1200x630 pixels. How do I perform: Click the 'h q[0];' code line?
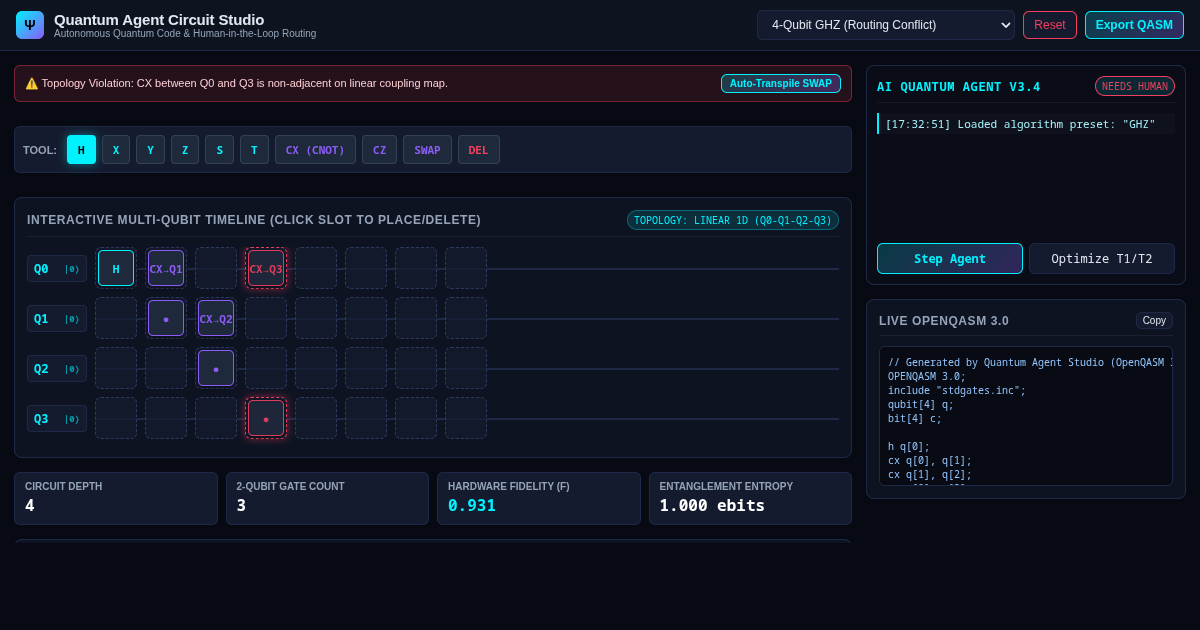(x=909, y=447)
